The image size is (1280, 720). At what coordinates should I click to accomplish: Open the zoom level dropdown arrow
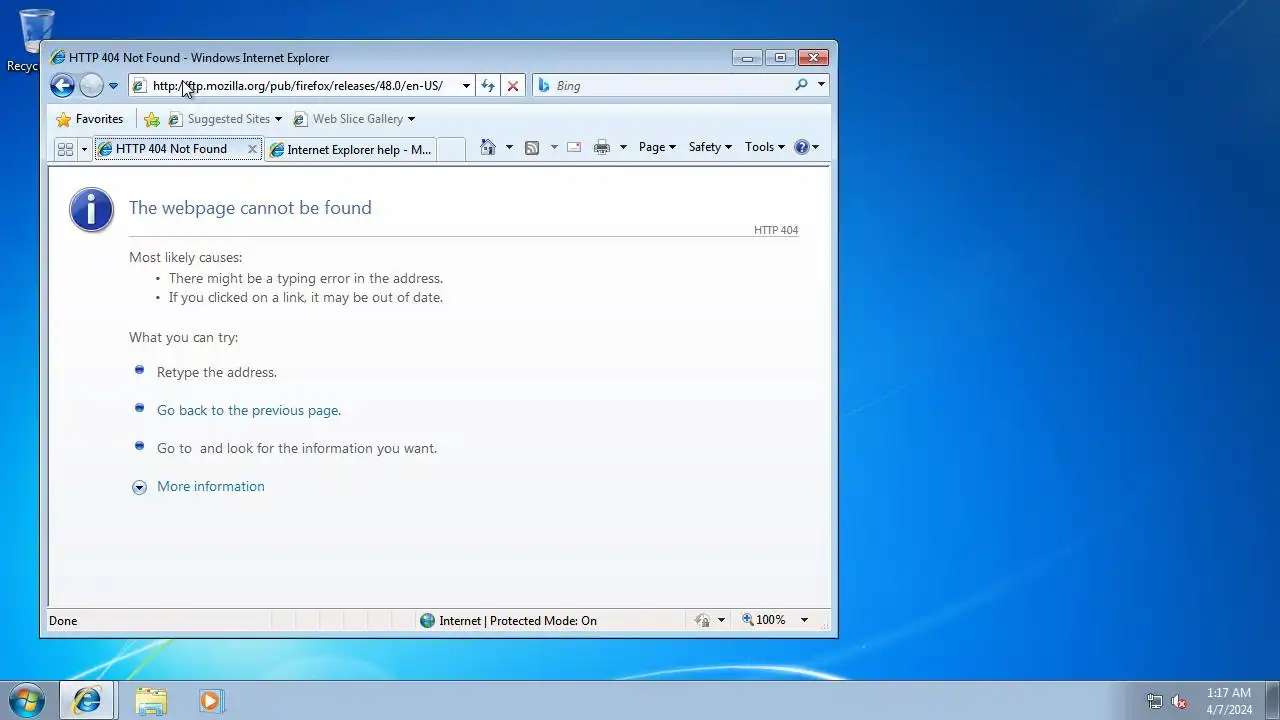804,620
